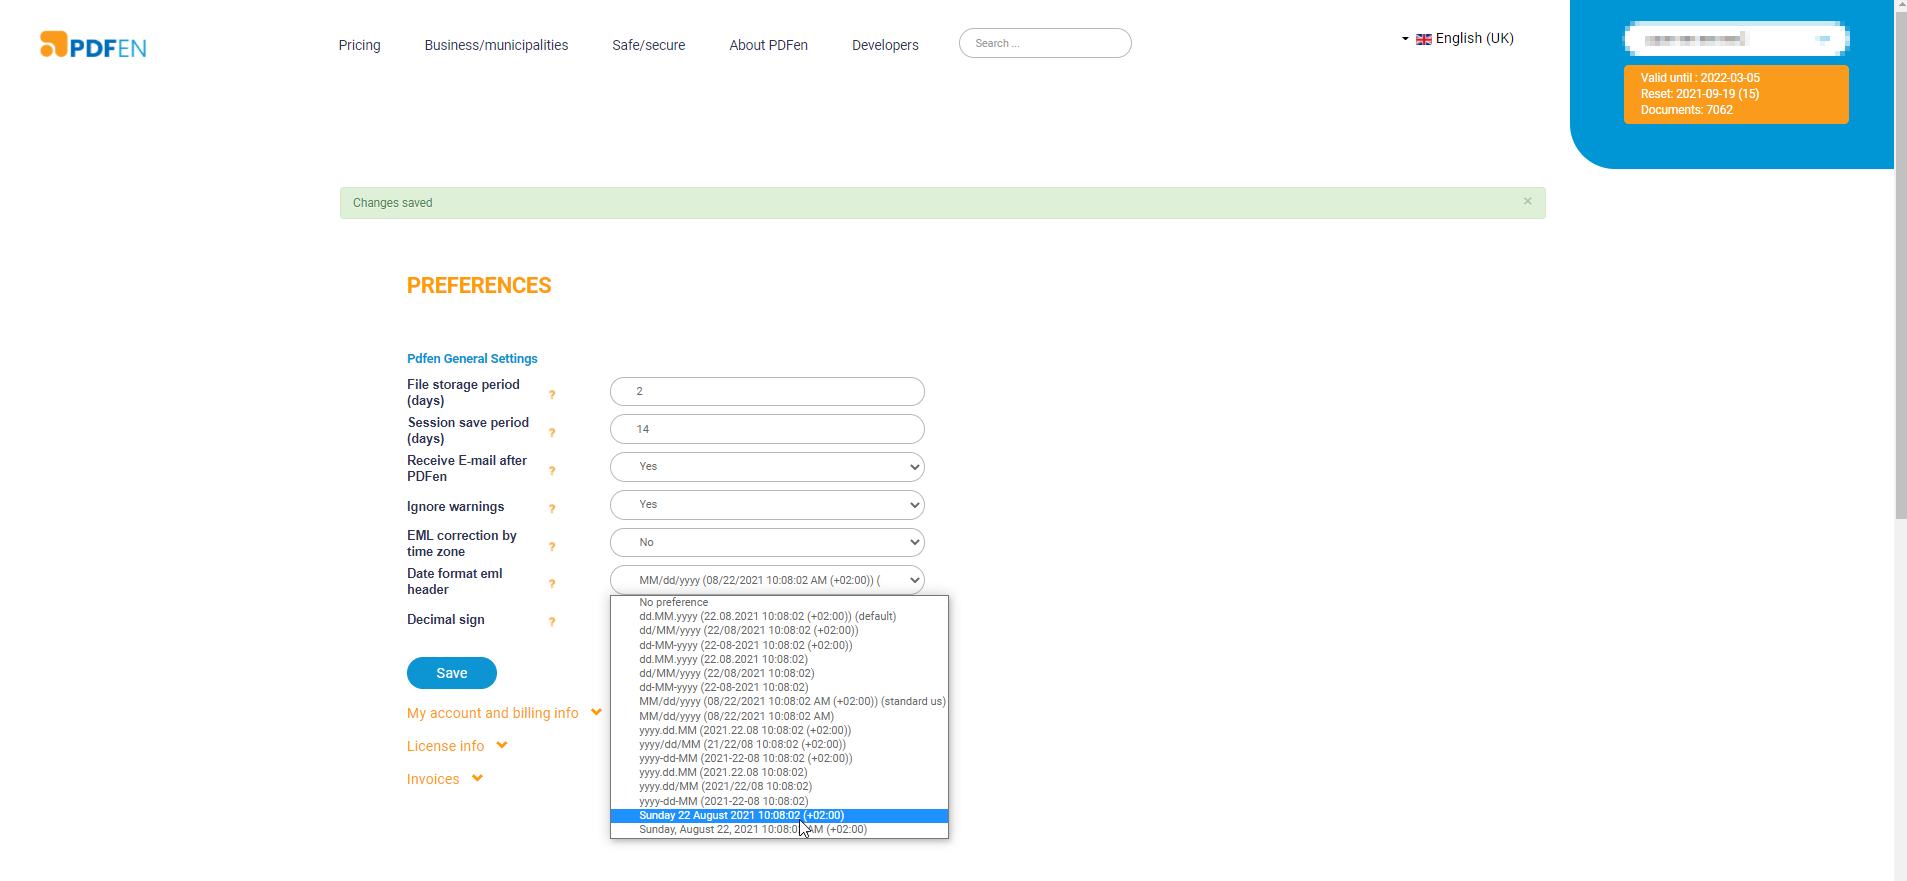The image size is (1907, 881).
Task: Click File storage period input field
Action: pos(767,391)
